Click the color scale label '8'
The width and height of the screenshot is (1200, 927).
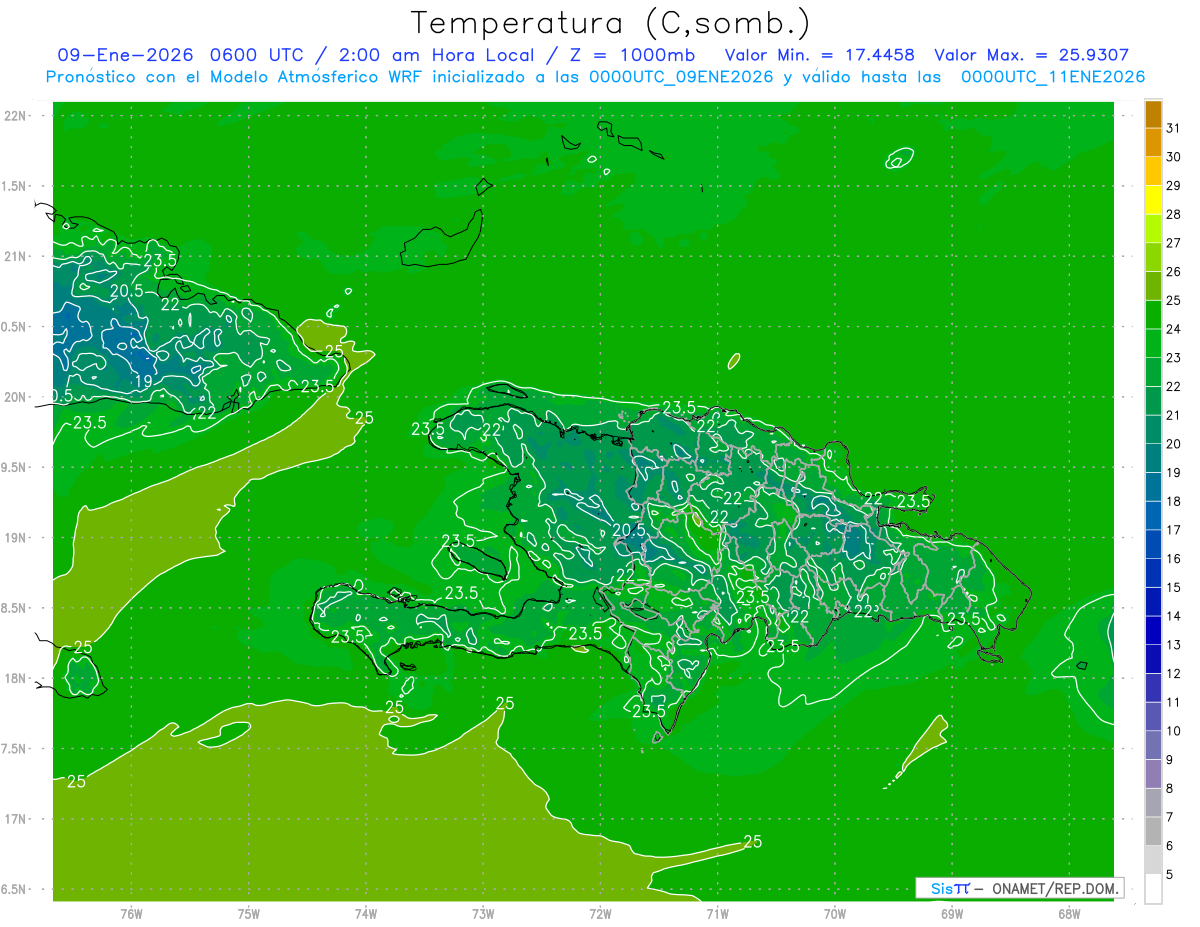pyautogui.click(x=1169, y=789)
